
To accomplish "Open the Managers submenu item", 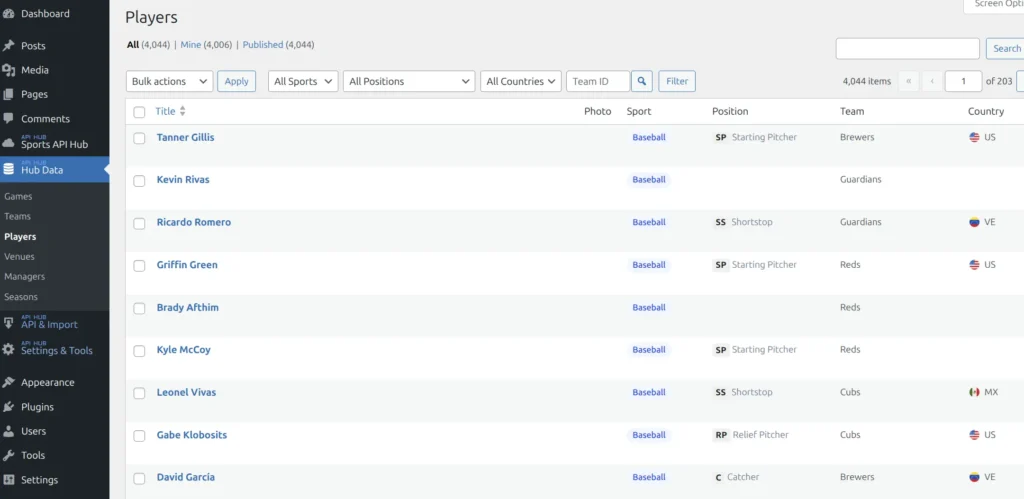I will [25, 276].
